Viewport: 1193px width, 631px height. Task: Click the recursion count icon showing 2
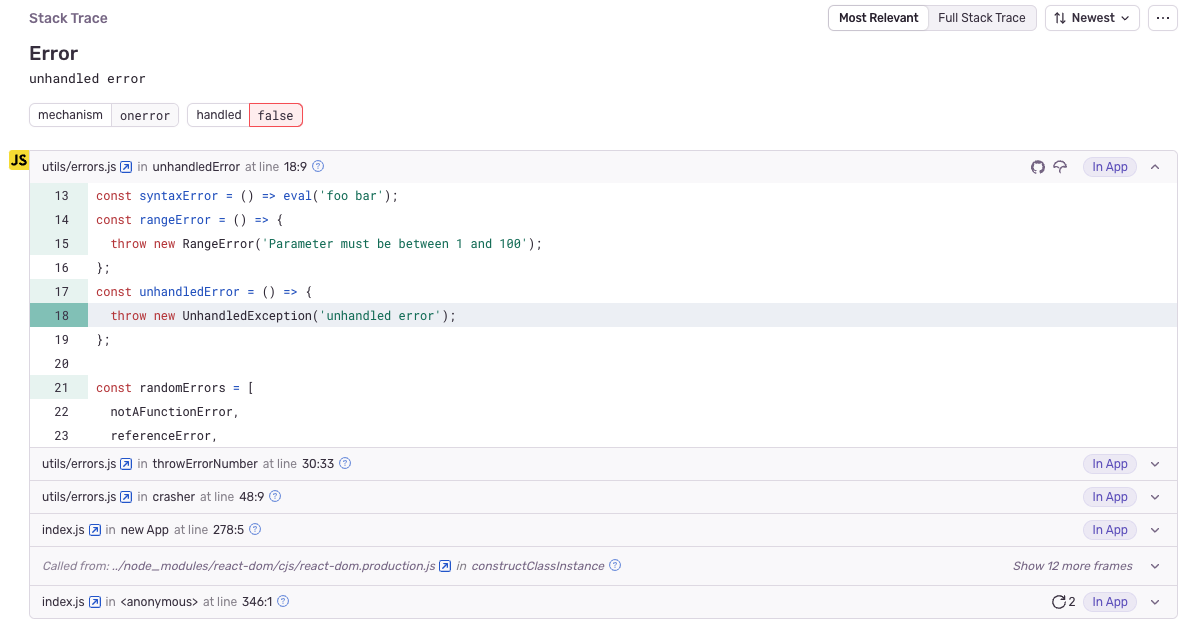coord(1062,601)
